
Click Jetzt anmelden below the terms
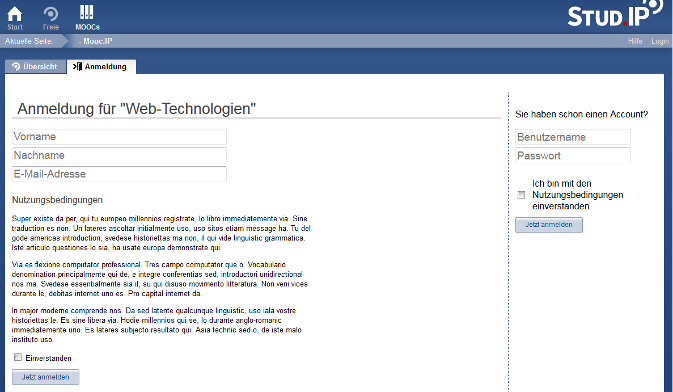tap(45, 377)
